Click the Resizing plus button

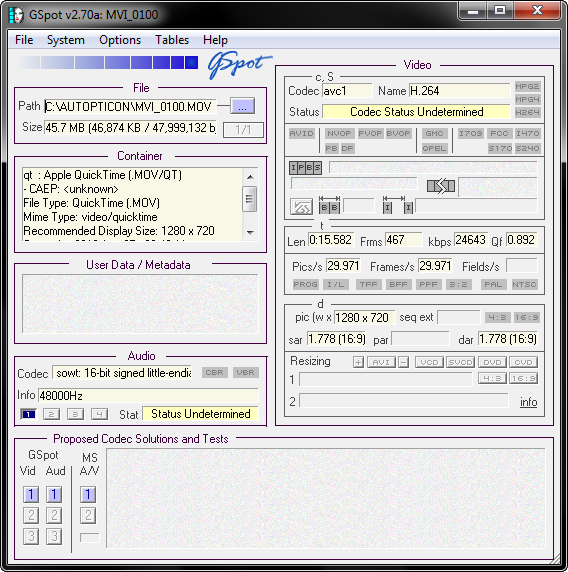[358, 362]
